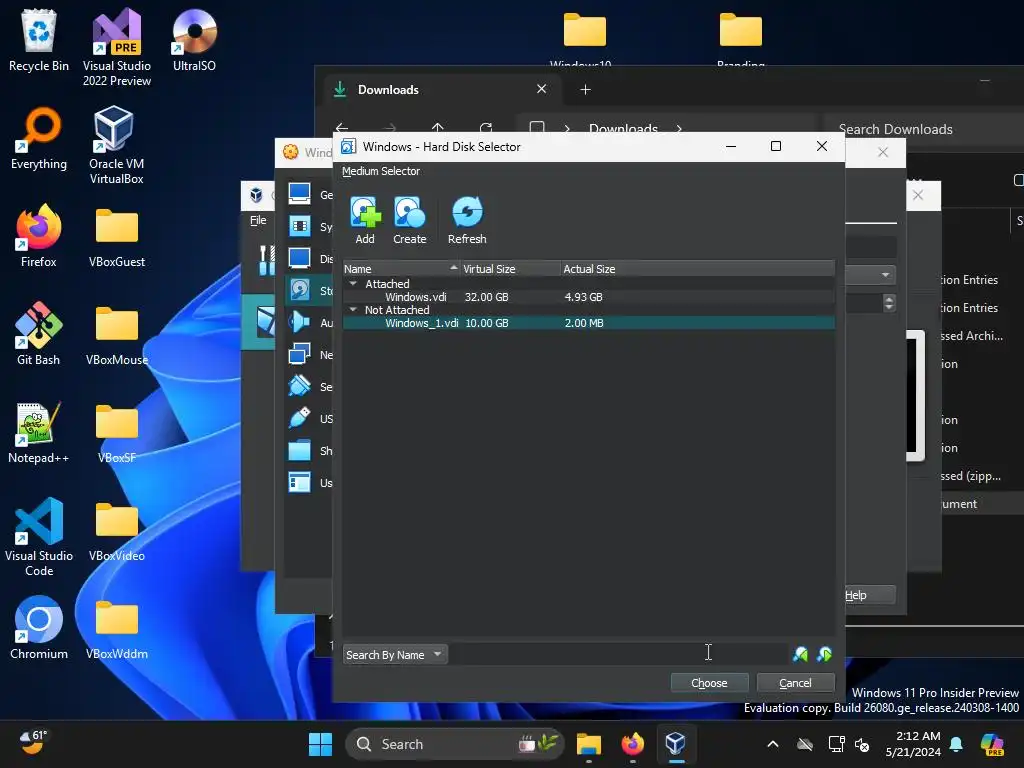Open dropdown arrow in settings window behind
Screen dimensions: 1024x768
[886, 274]
